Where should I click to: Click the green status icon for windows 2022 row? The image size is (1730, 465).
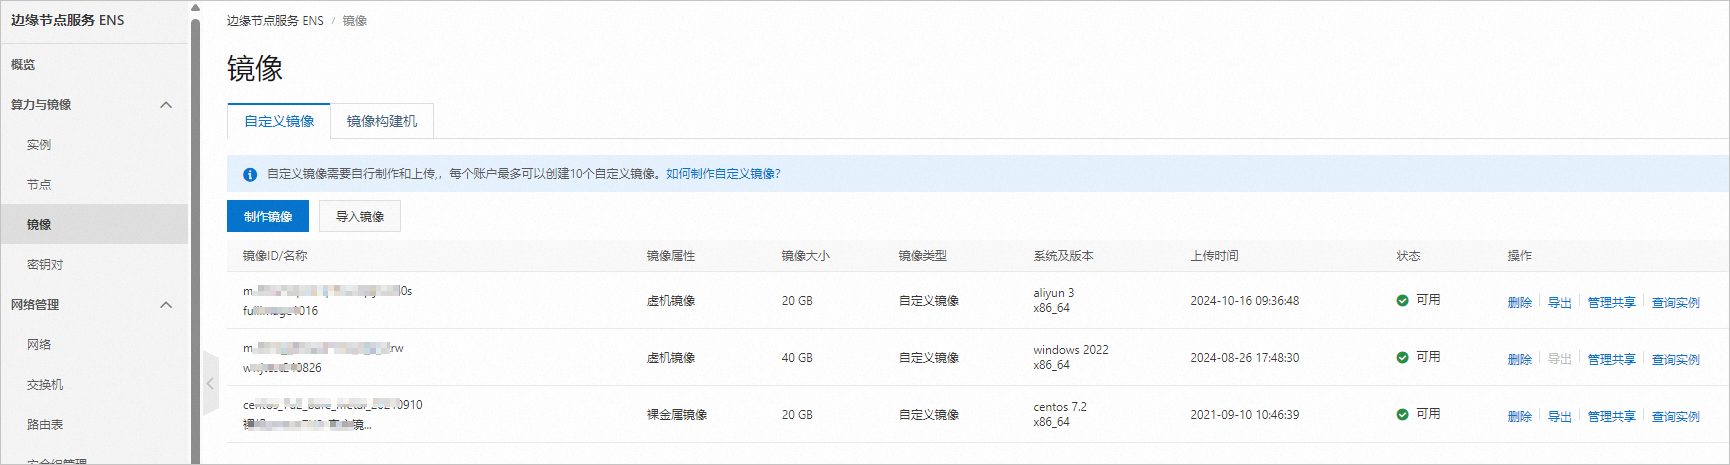1403,357
